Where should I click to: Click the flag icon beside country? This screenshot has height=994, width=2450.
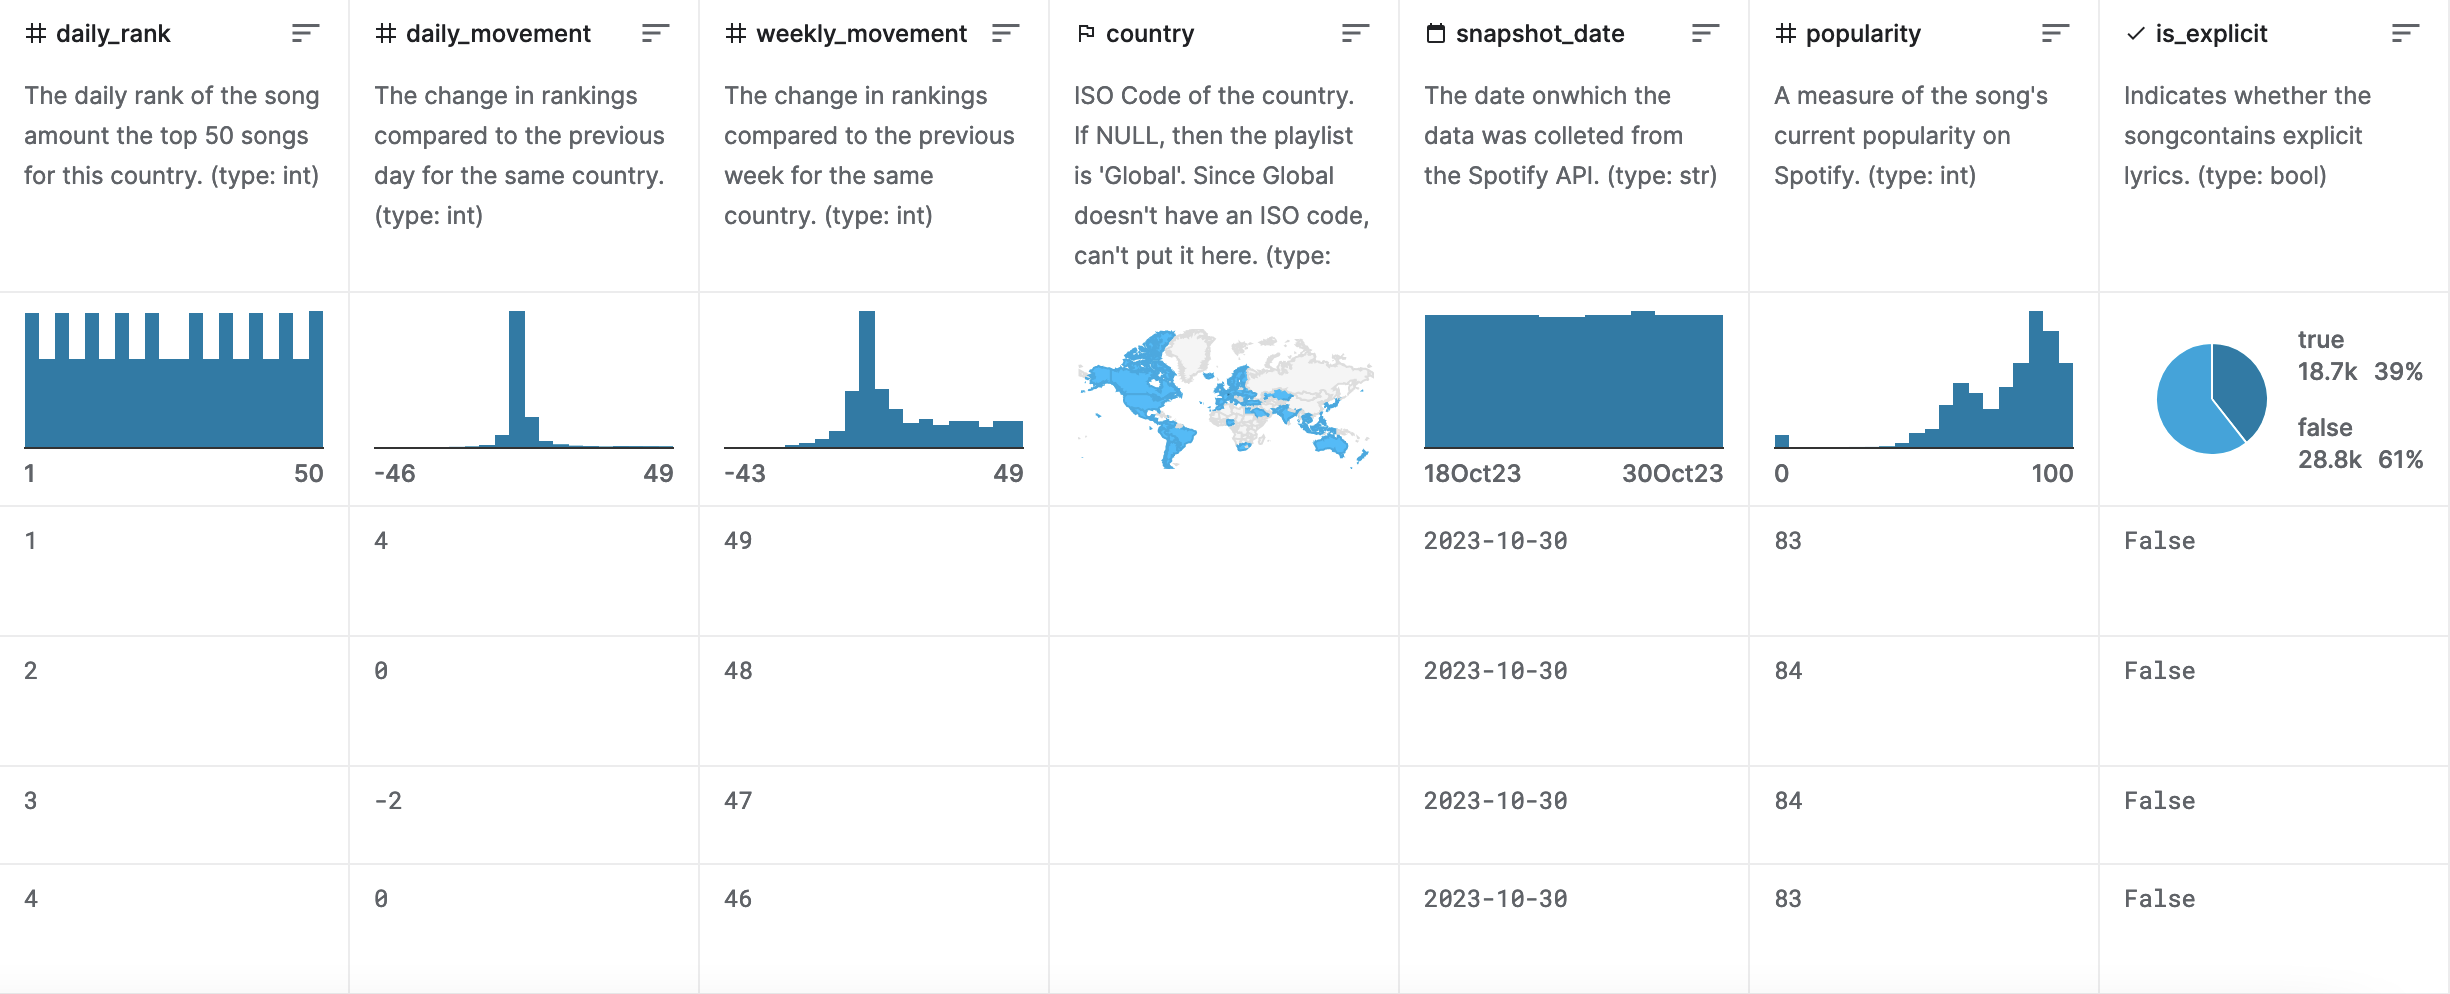[x=1085, y=34]
